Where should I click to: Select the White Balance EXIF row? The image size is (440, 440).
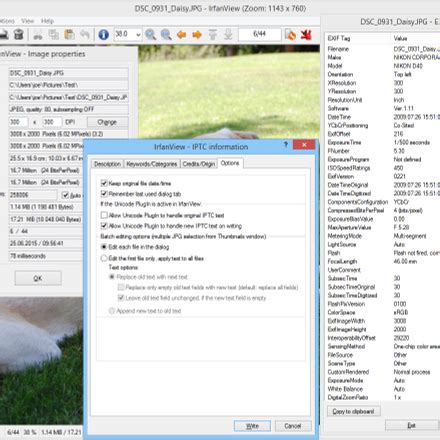tap(382, 389)
